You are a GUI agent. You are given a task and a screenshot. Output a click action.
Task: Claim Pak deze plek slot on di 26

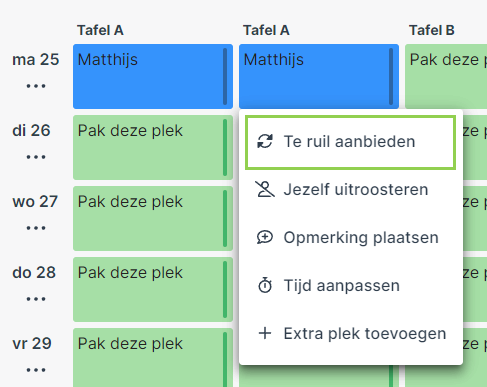[x=153, y=148]
